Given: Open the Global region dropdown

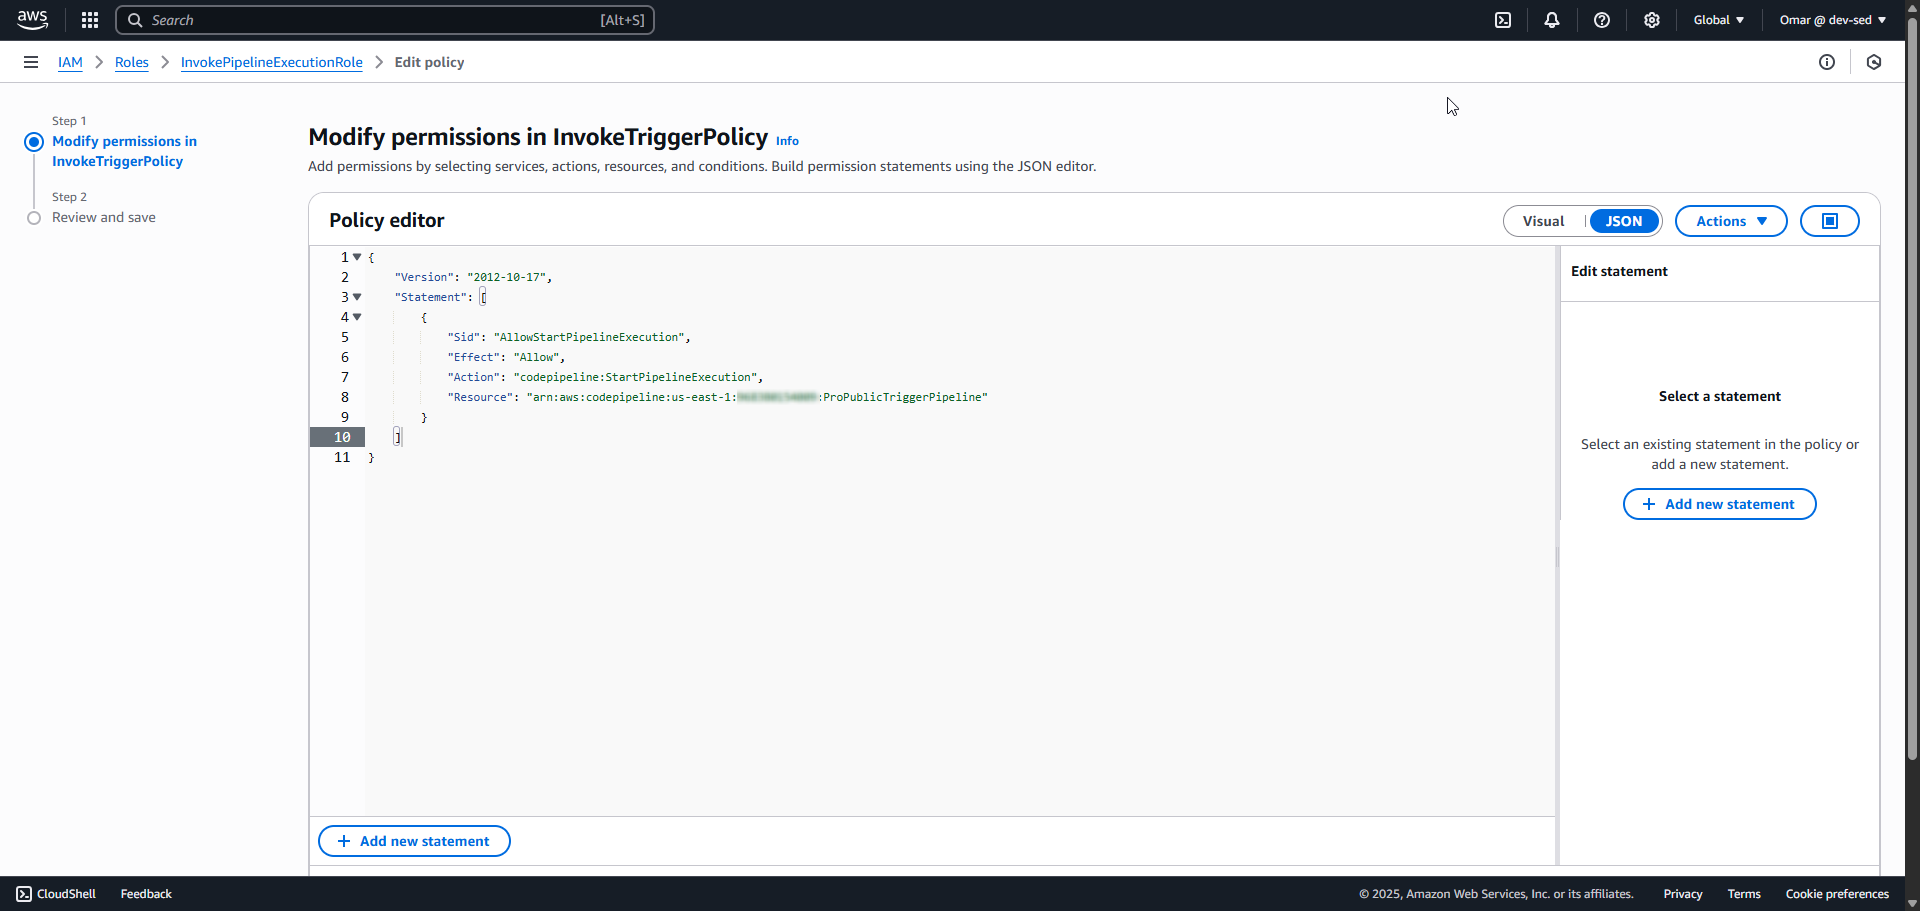Looking at the screenshot, I should coord(1719,20).
